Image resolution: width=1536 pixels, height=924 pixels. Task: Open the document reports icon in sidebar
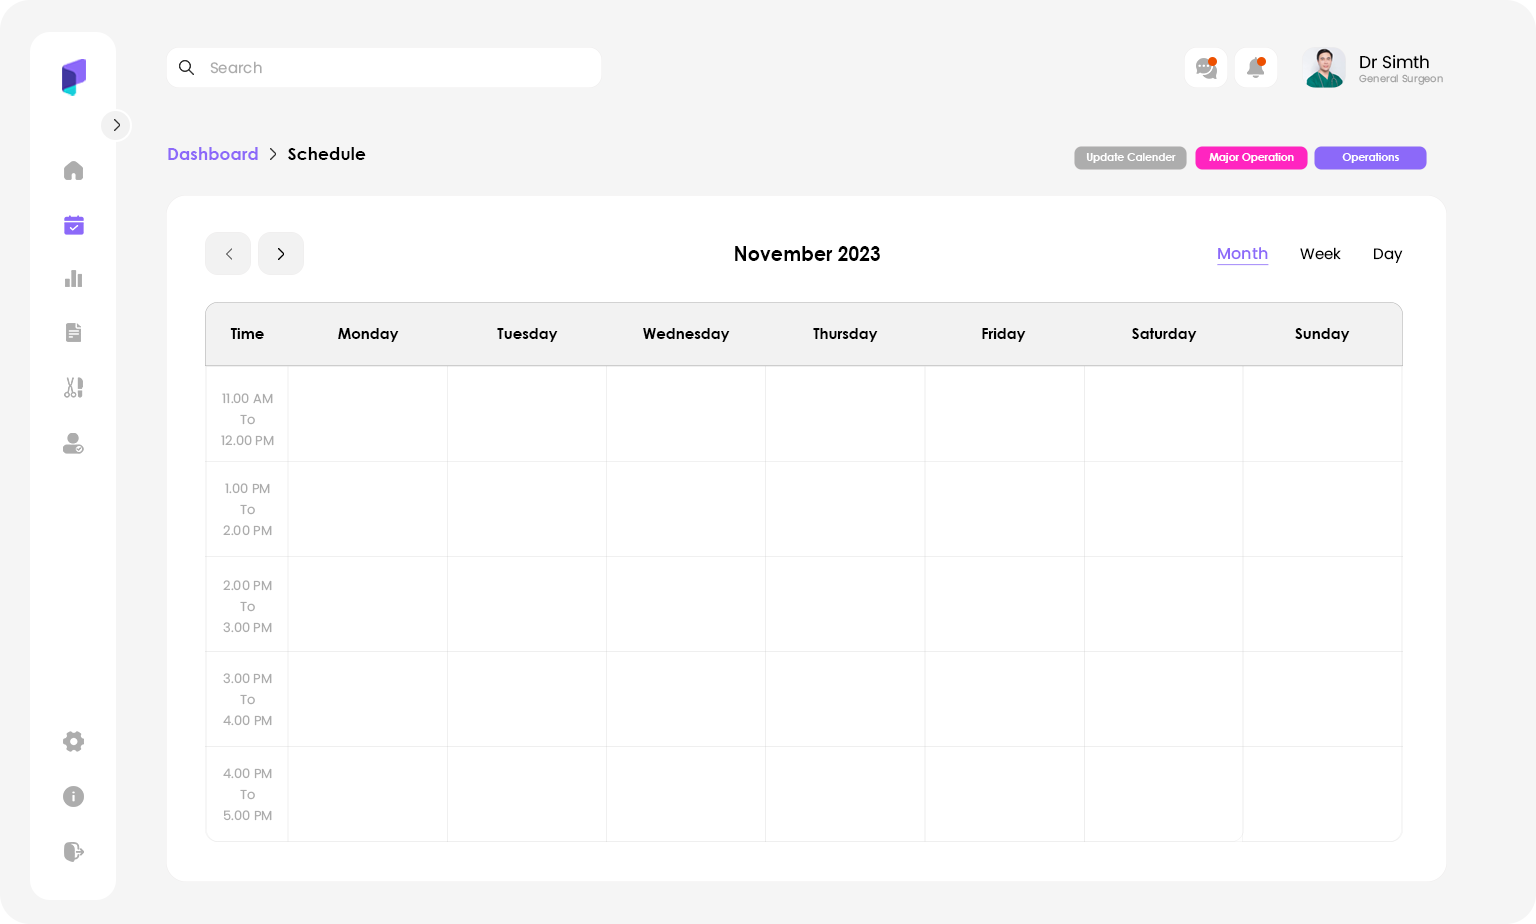pyautogui.click(x=73, y=333)
